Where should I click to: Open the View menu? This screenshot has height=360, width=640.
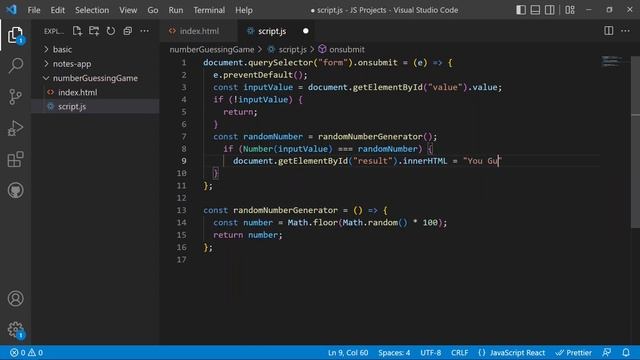[128, 10]
